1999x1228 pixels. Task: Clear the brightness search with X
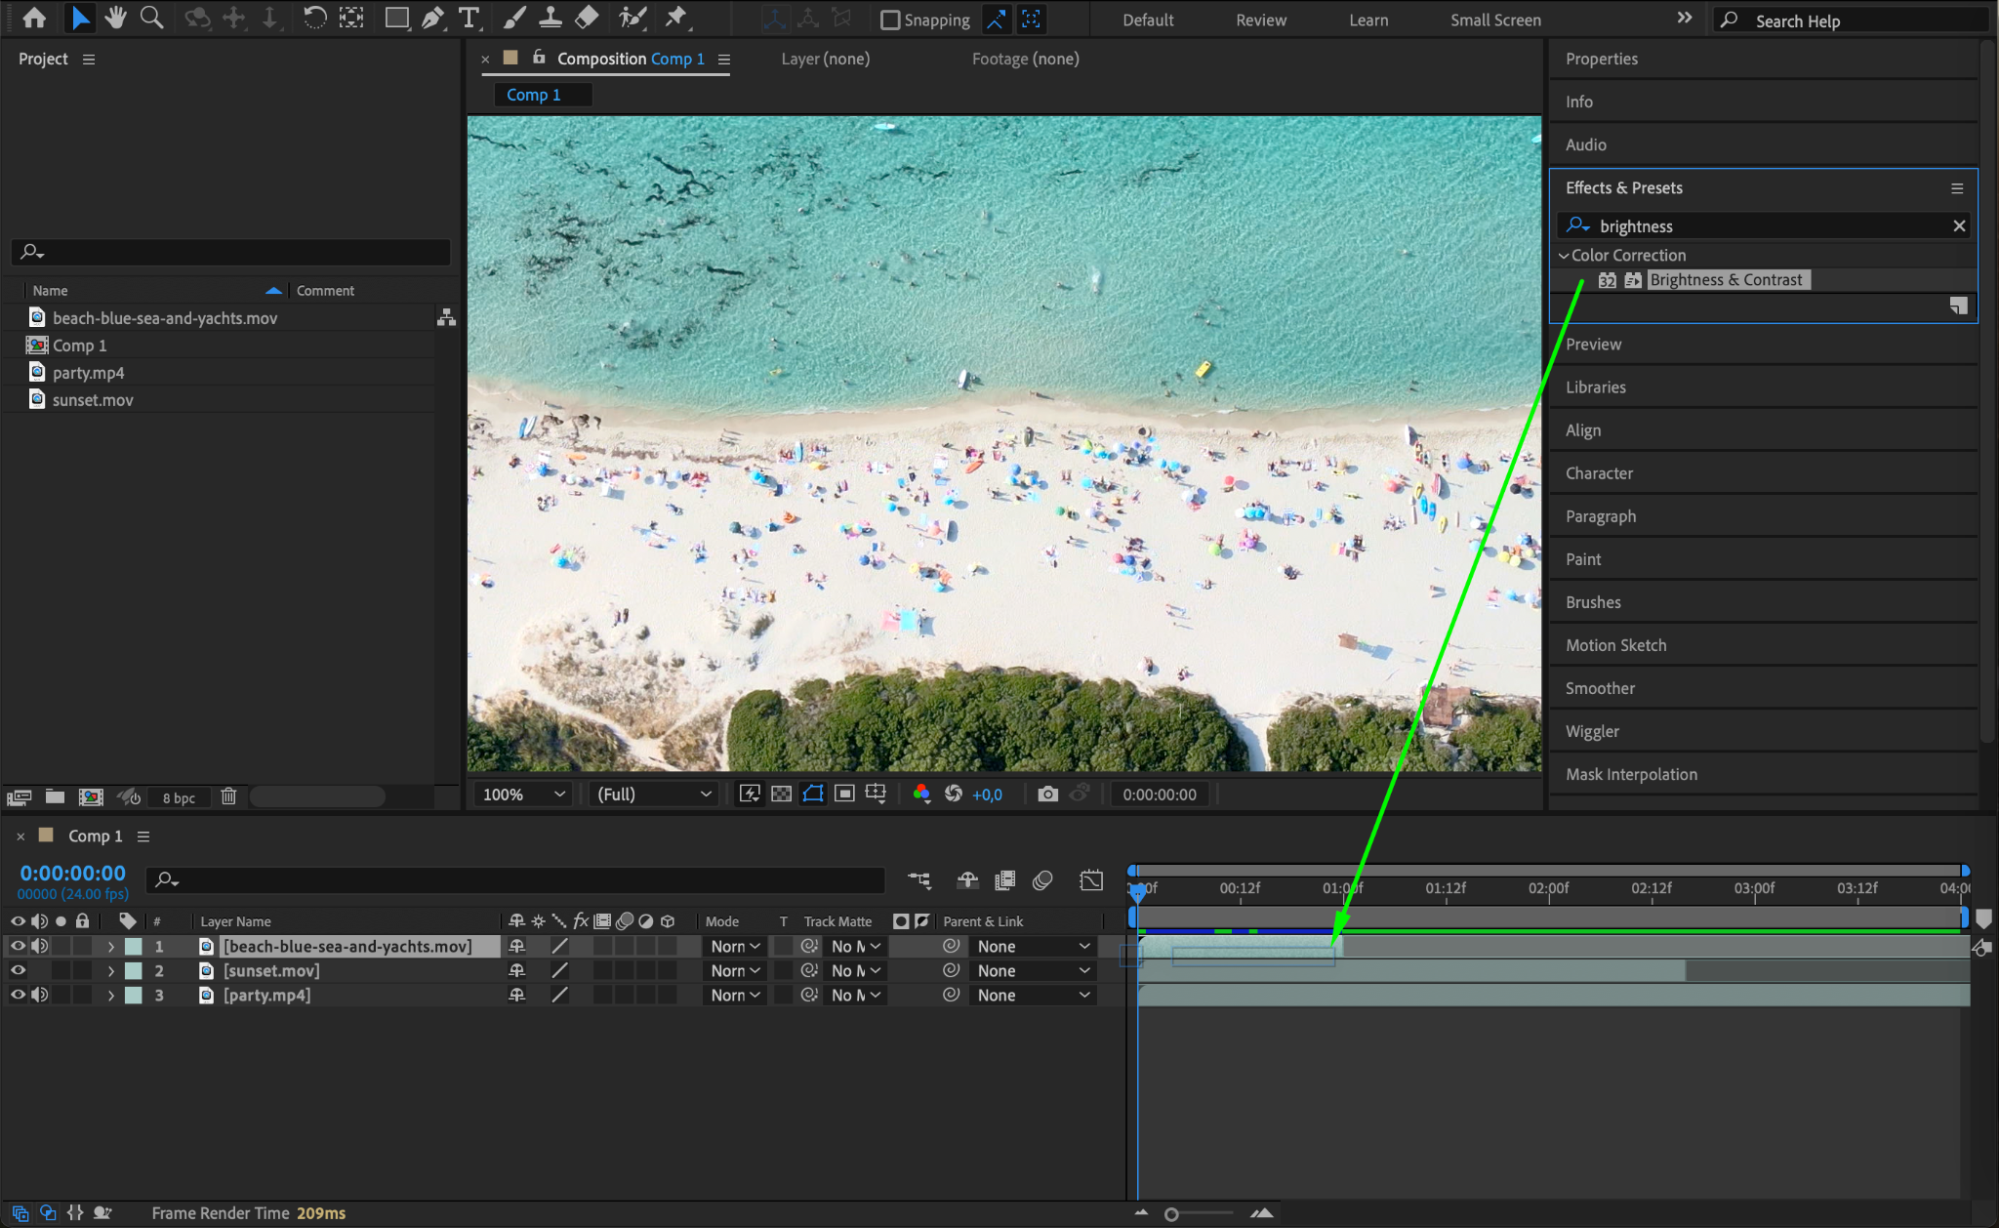pyautogui.click(x=1959, y=226)
